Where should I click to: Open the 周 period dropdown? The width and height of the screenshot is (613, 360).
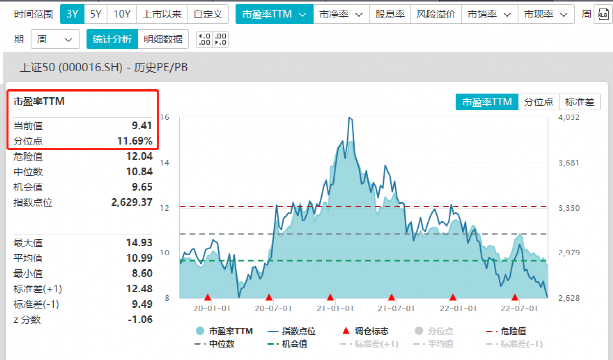(x=55, y=39)
